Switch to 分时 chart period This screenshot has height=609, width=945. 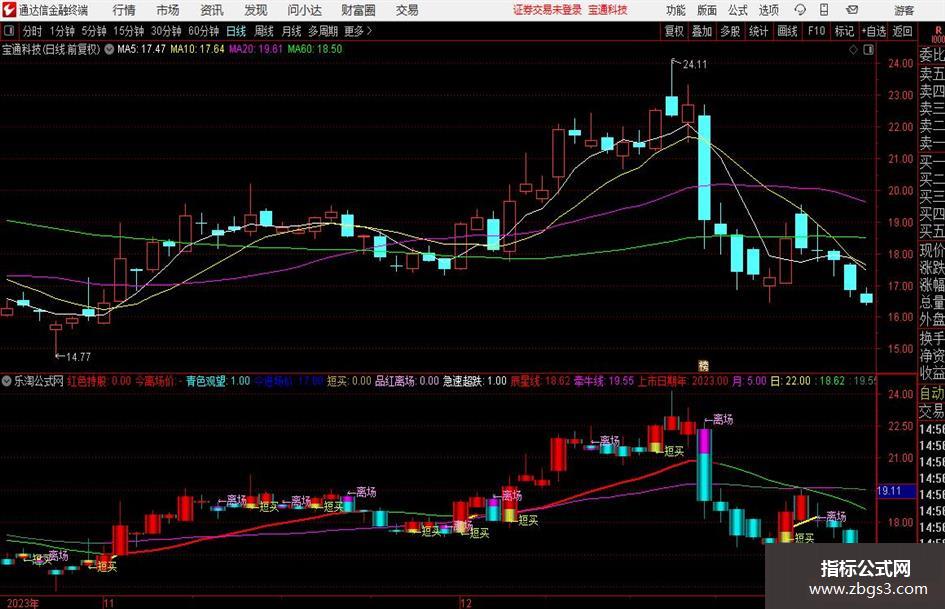[32, 31]
